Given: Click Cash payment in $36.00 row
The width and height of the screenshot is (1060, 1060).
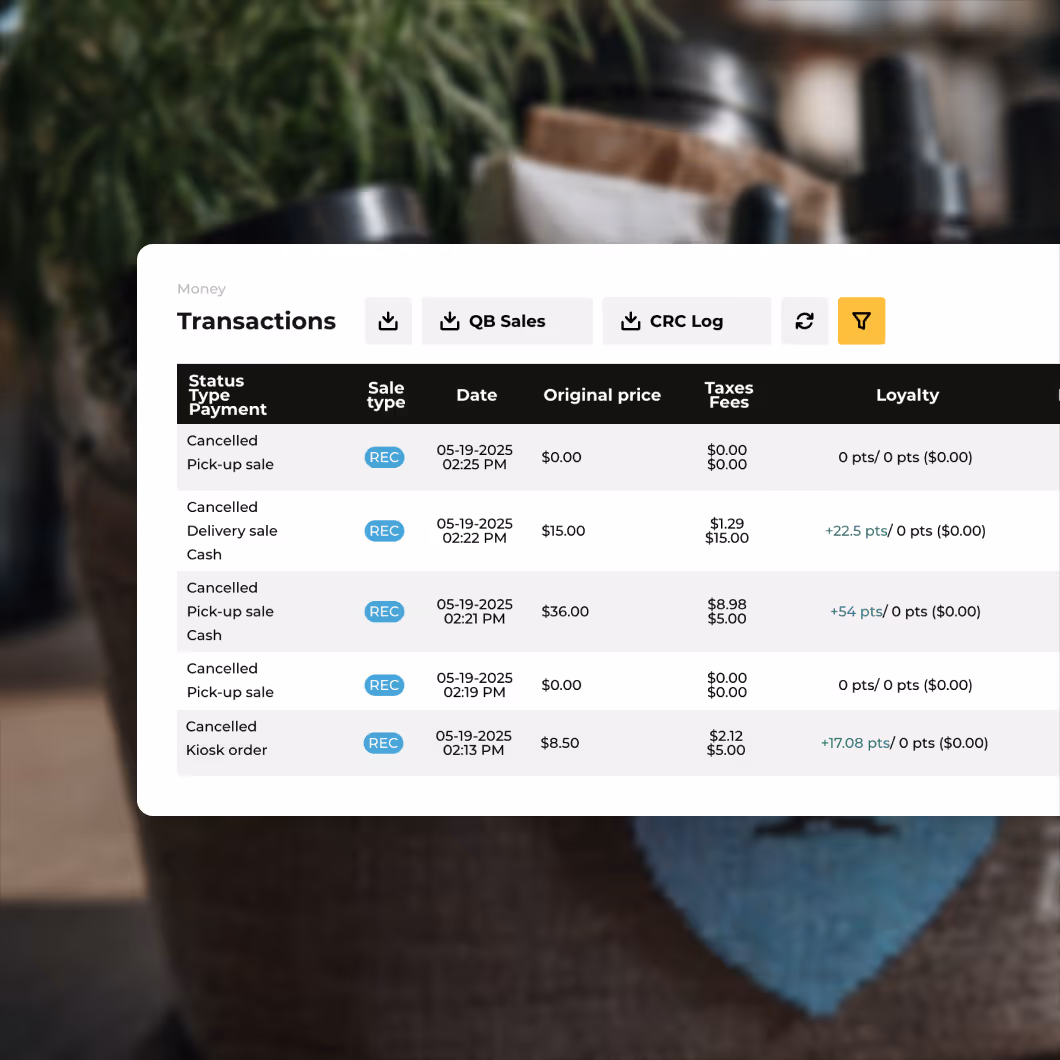Looking at the screenshot, I should [204, 635].
